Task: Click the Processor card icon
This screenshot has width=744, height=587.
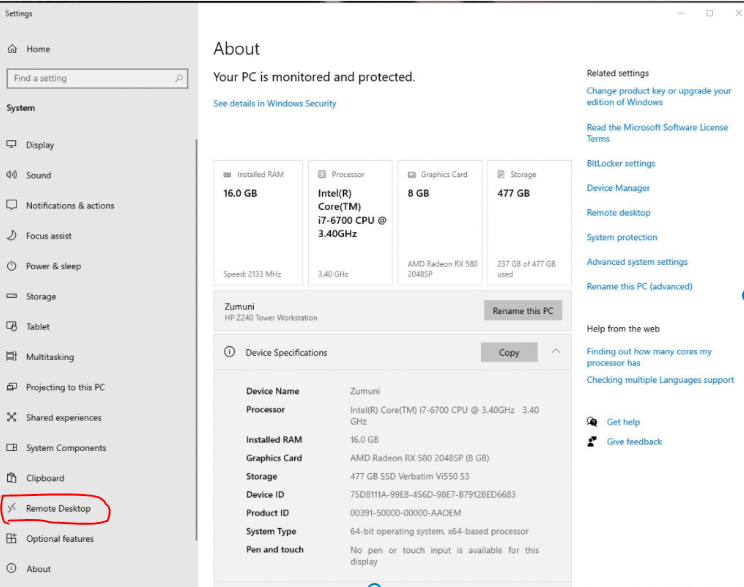Action: pos(322,174)
